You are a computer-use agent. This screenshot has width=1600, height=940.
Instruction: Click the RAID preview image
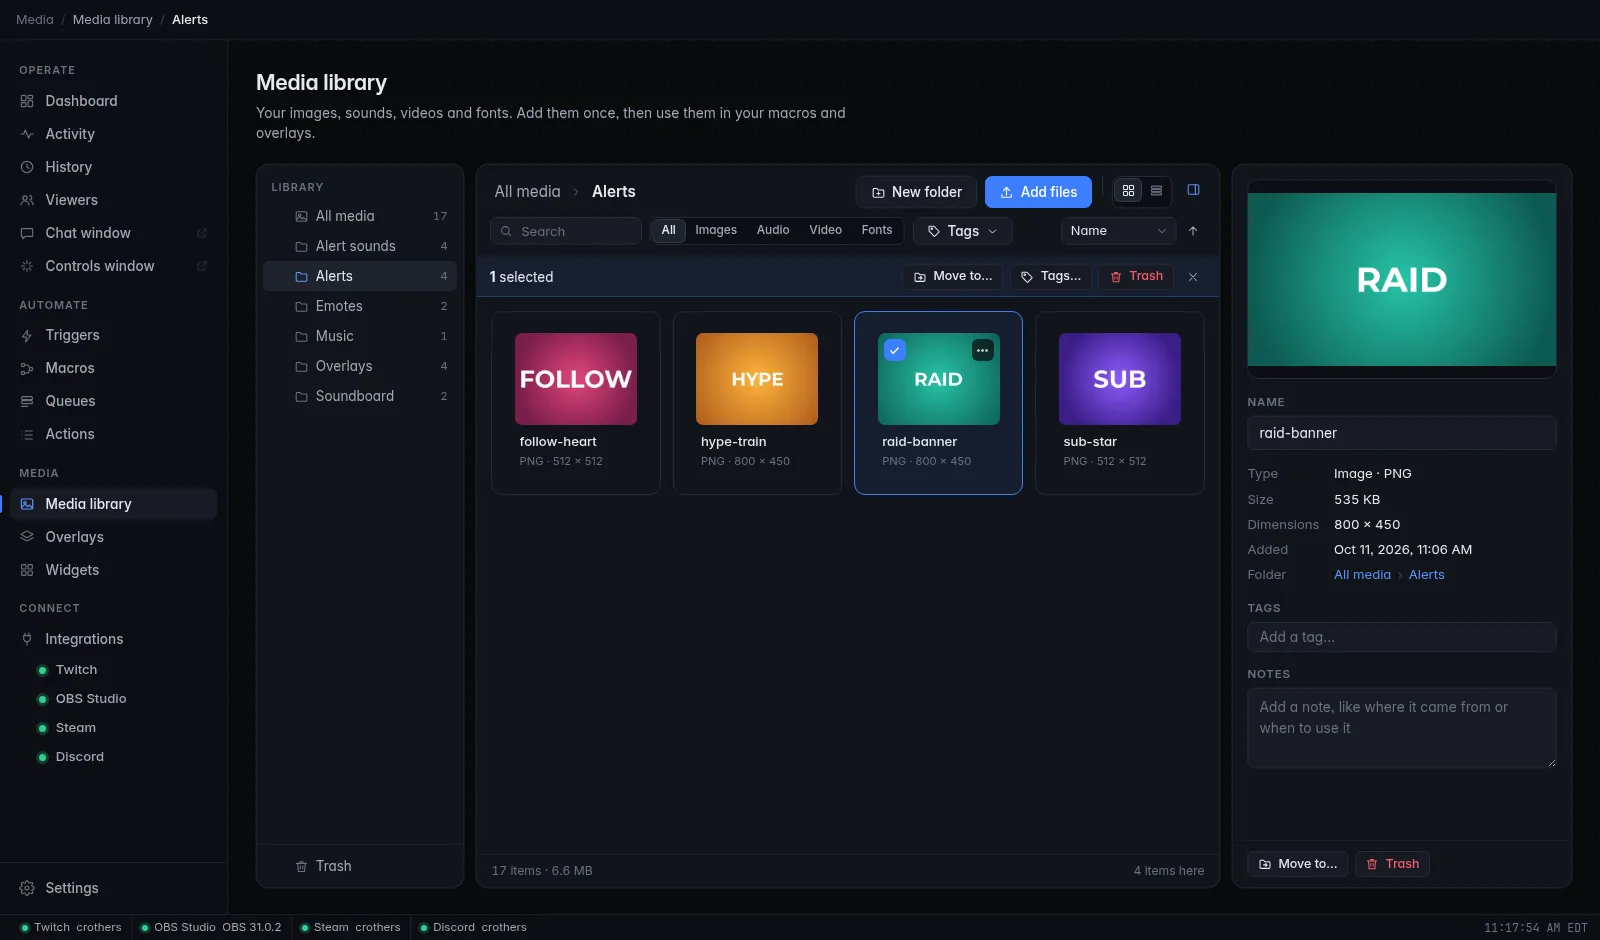pyautogui.click(x=1402, y=279)
